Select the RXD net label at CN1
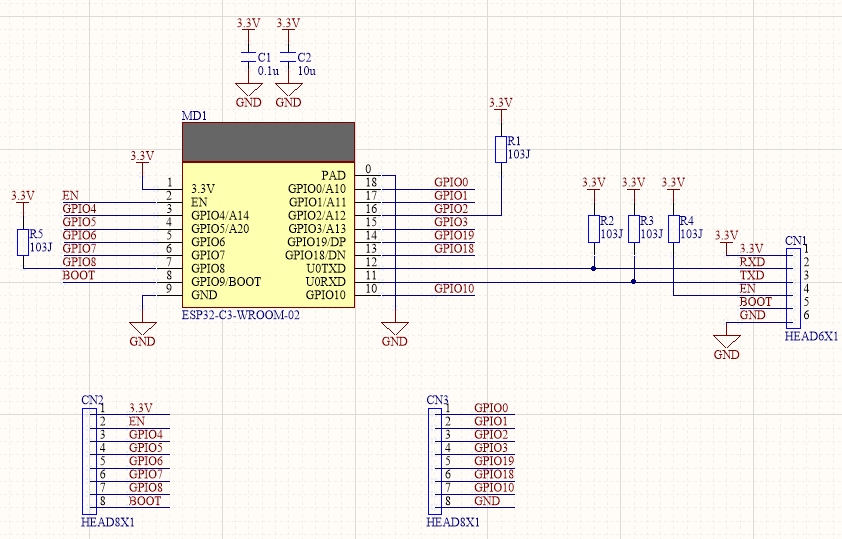The height and width of the screenshot is (539, 842). click(x=752, y=262)
